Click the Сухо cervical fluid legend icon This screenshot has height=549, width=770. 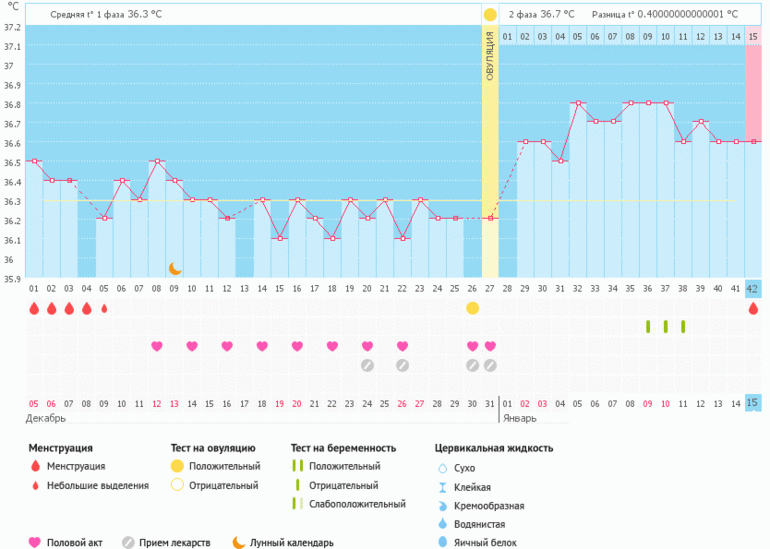coord(443,467)
